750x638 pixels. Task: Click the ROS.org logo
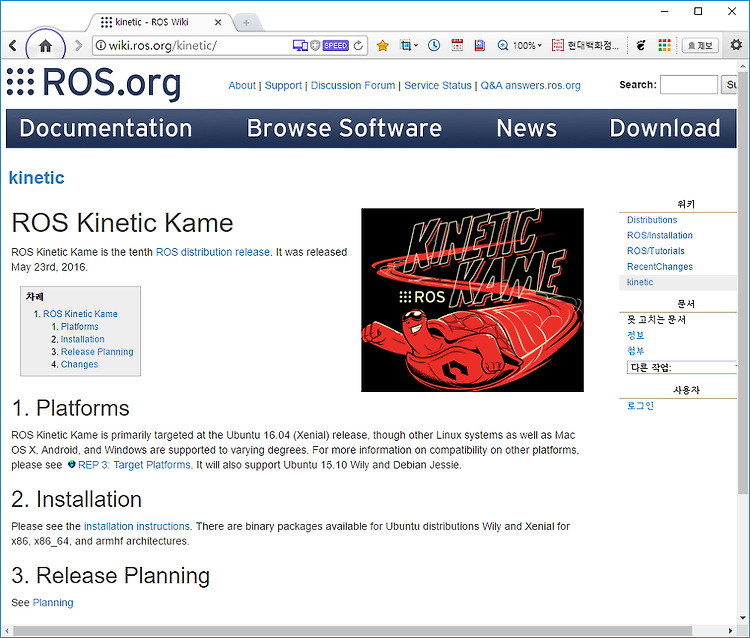94,83
